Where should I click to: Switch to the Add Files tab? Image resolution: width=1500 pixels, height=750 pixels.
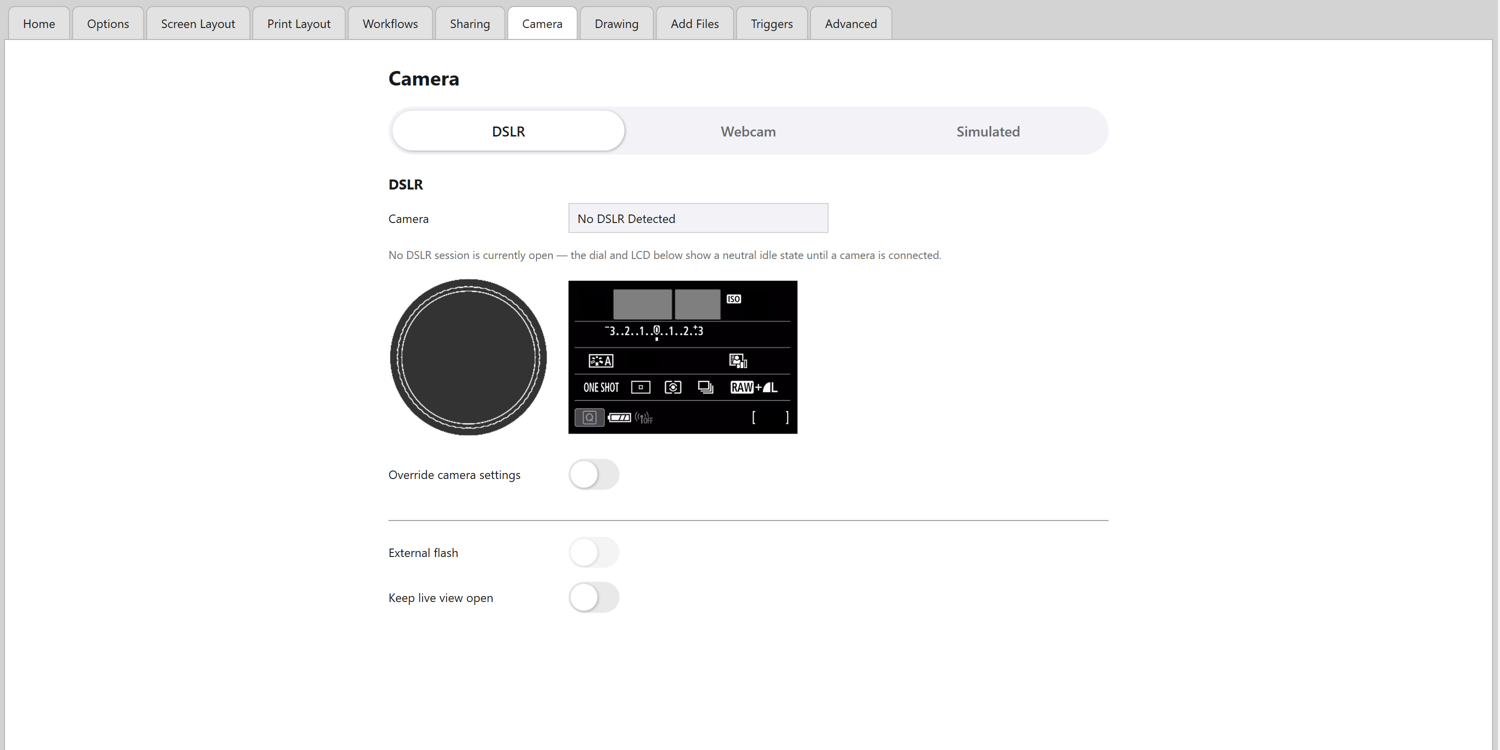[695, 23]
